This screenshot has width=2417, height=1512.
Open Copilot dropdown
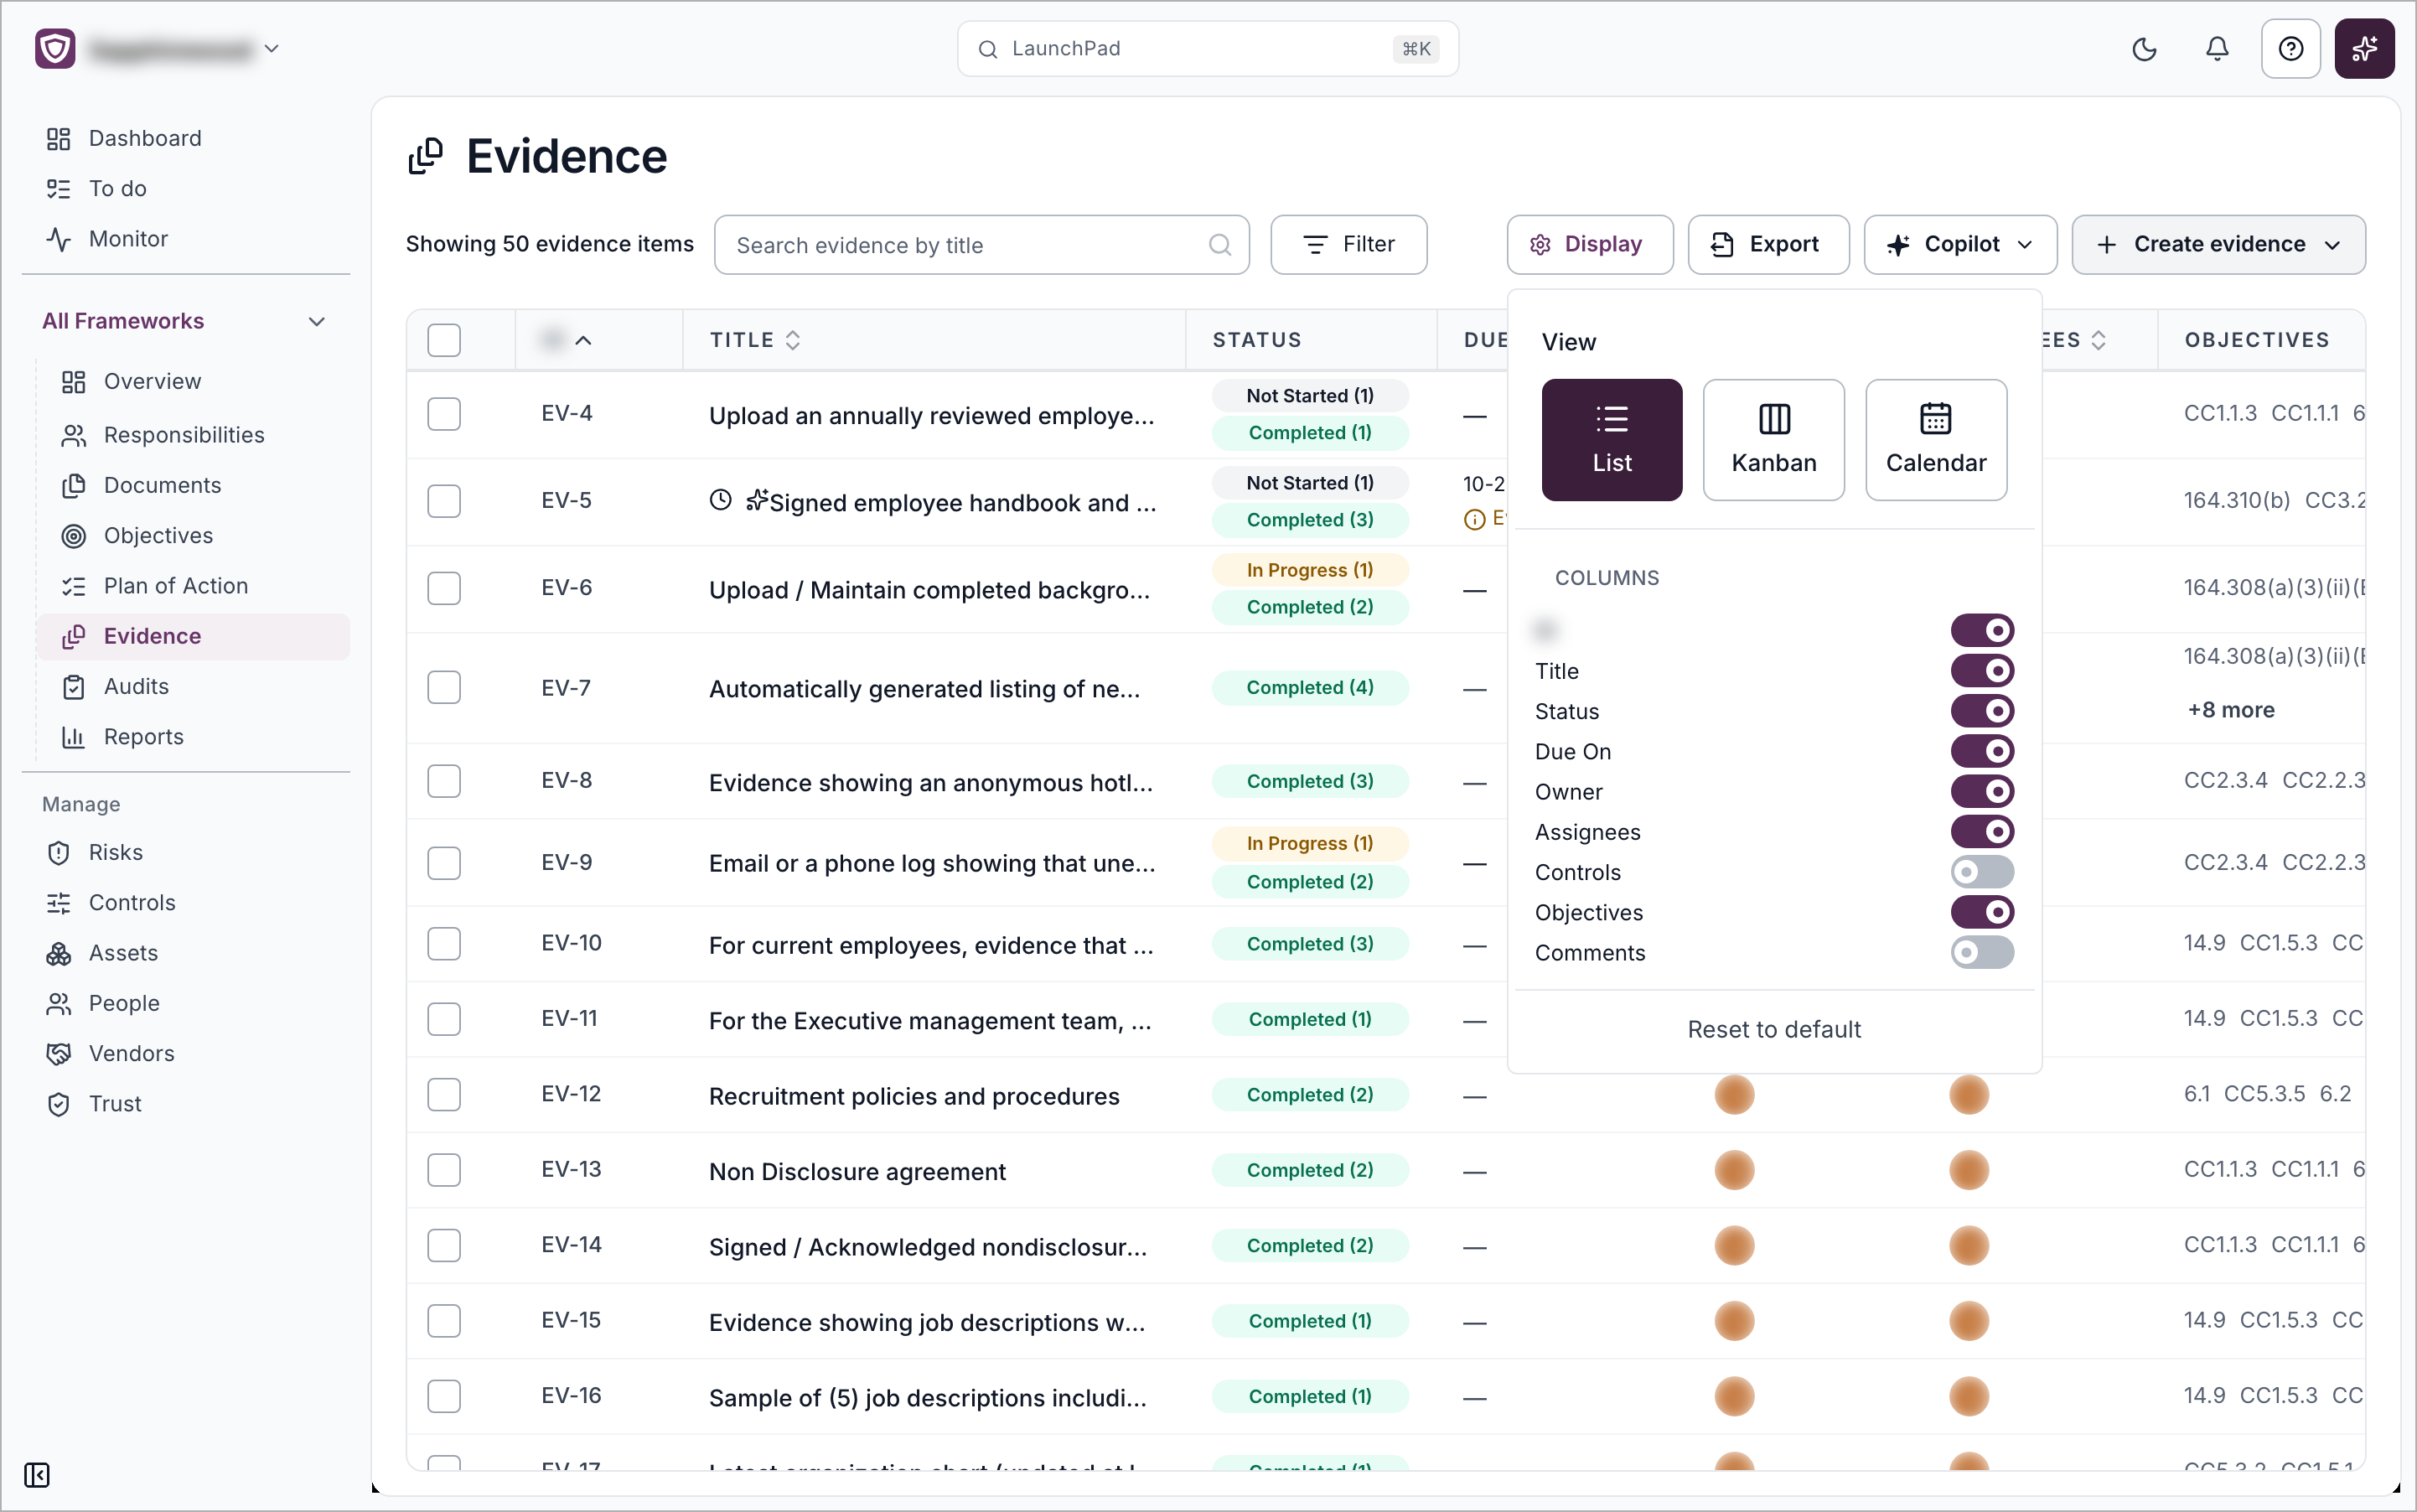[1960, 245]
